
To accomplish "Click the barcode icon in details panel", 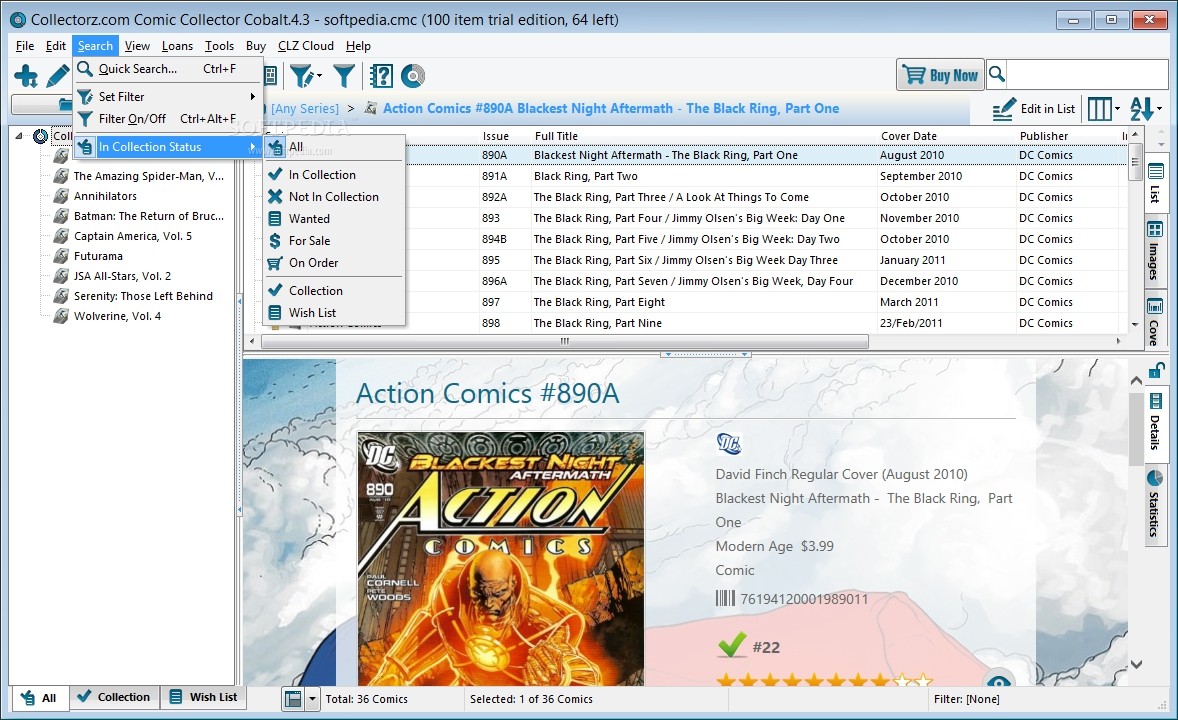I will coord(725,599).
